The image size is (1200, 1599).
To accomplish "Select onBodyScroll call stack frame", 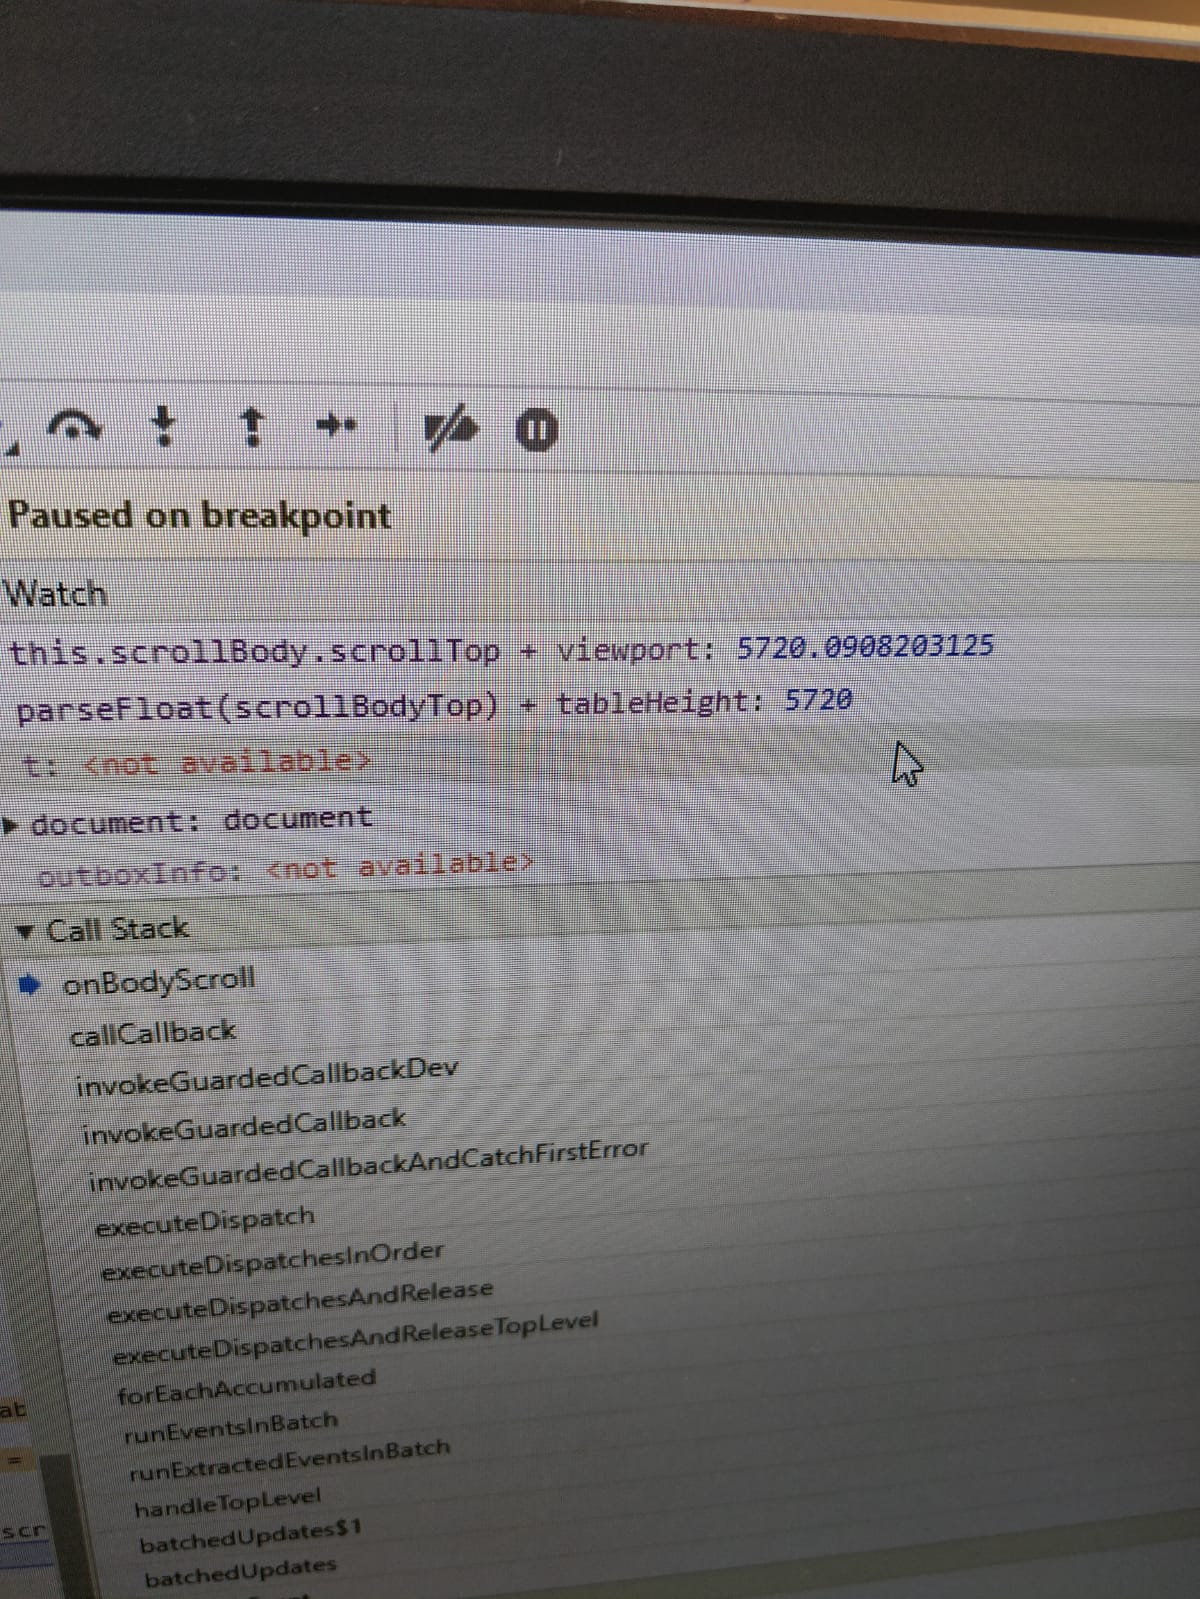I will tap(159, 981).
